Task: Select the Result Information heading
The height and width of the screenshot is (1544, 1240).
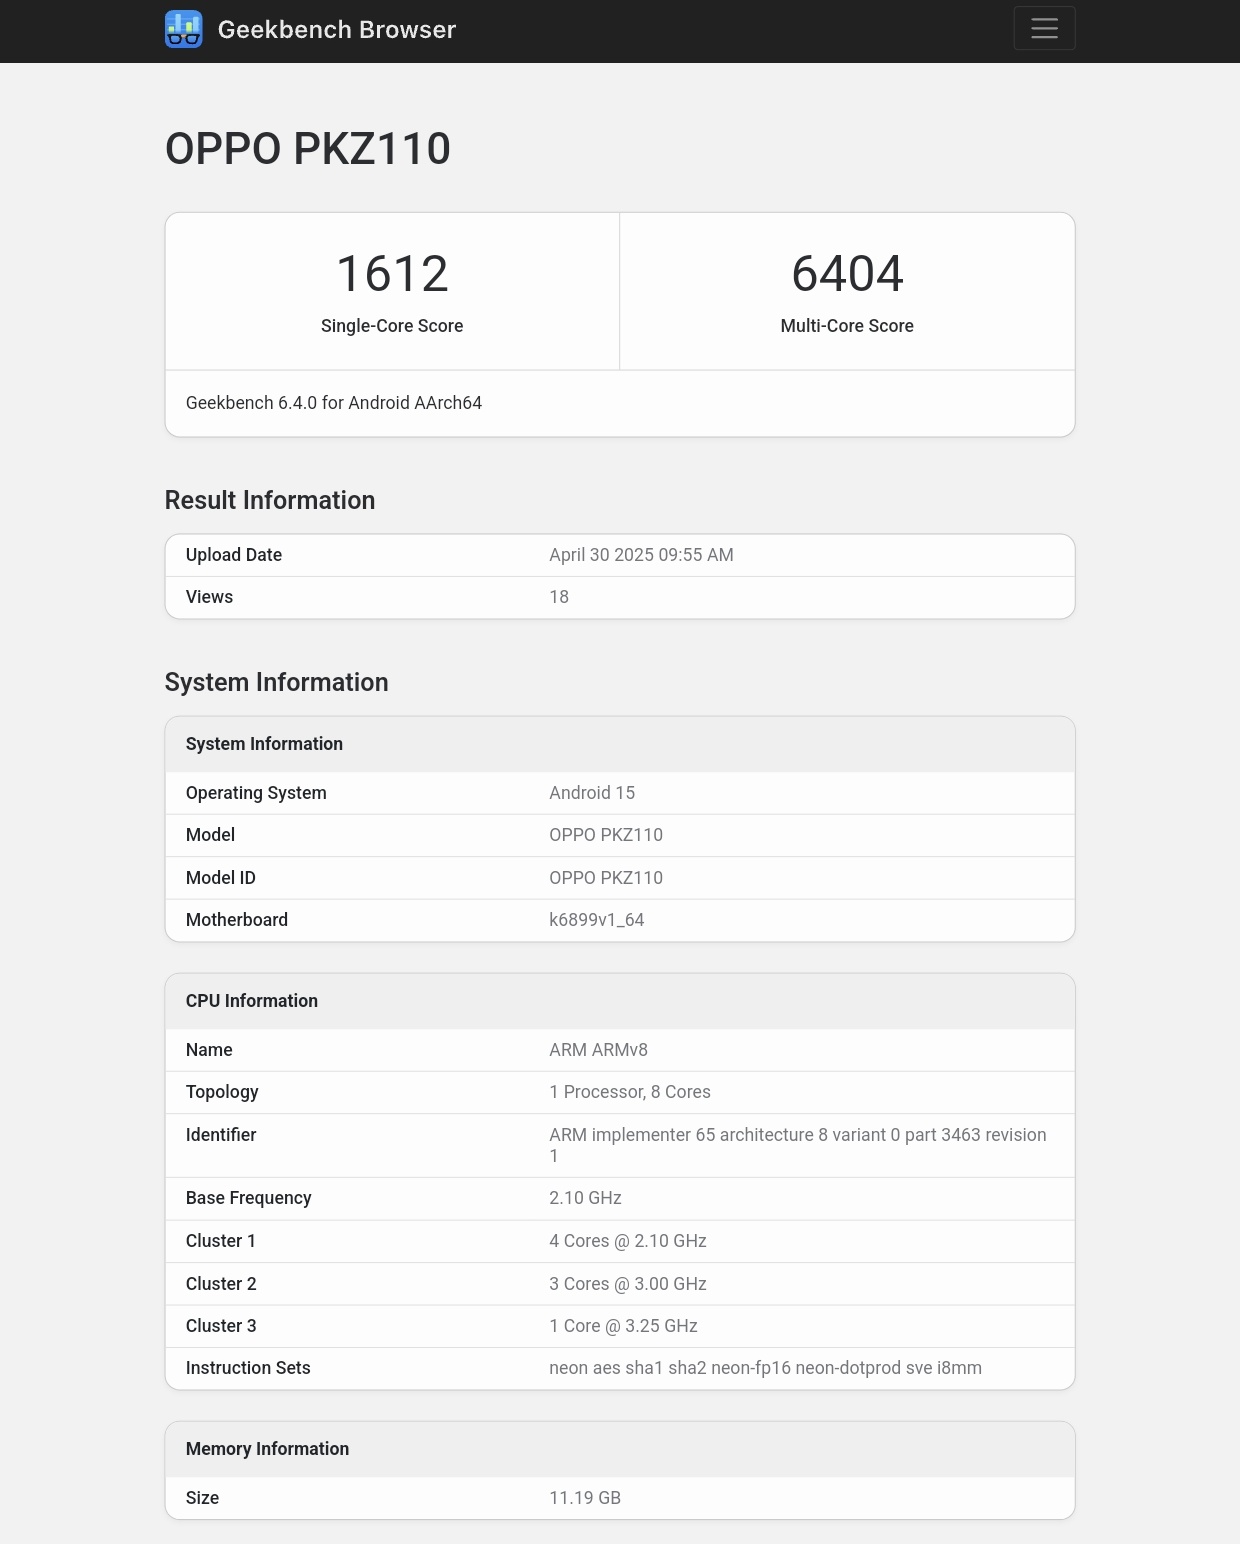Action: (270, 500)
